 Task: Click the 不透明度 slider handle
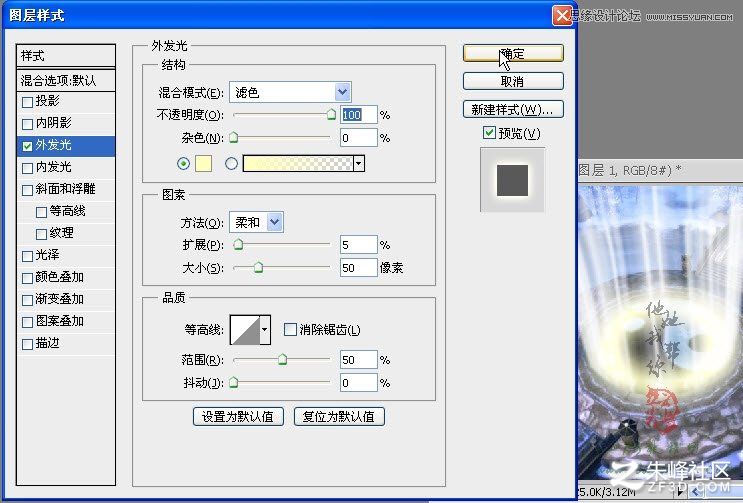(331, 115)
